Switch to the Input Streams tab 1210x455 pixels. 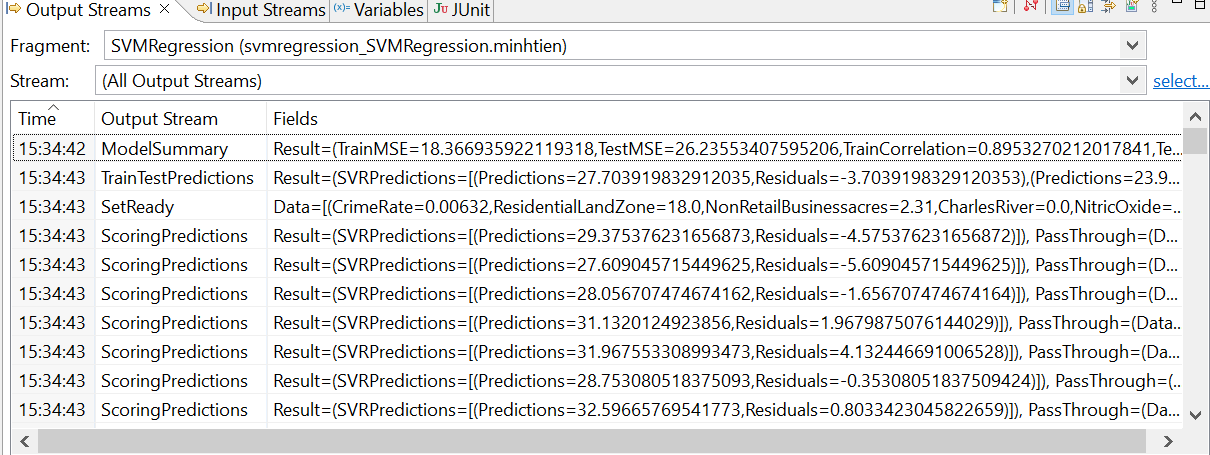click(x=262, y=10)
